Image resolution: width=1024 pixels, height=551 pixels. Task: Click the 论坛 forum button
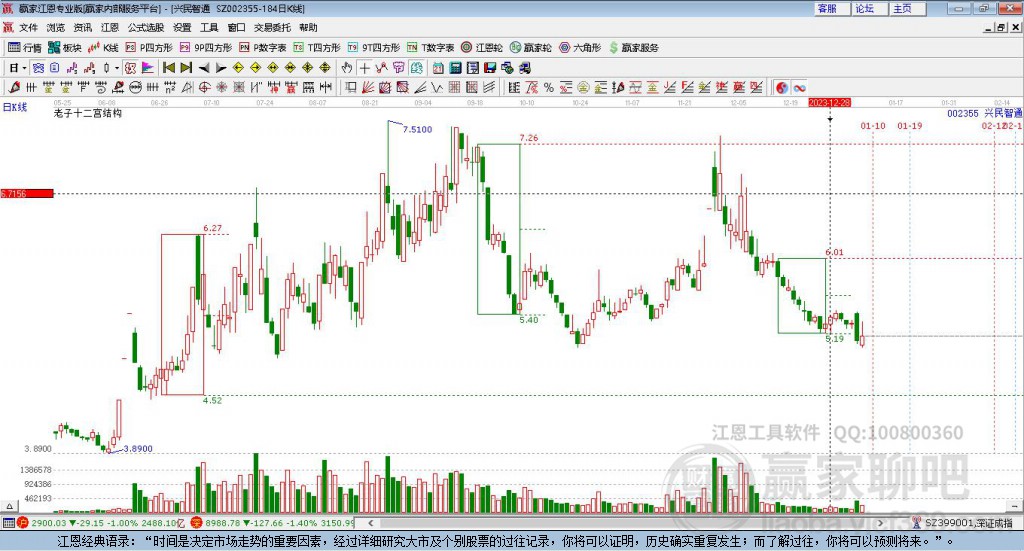coord(869,8)
